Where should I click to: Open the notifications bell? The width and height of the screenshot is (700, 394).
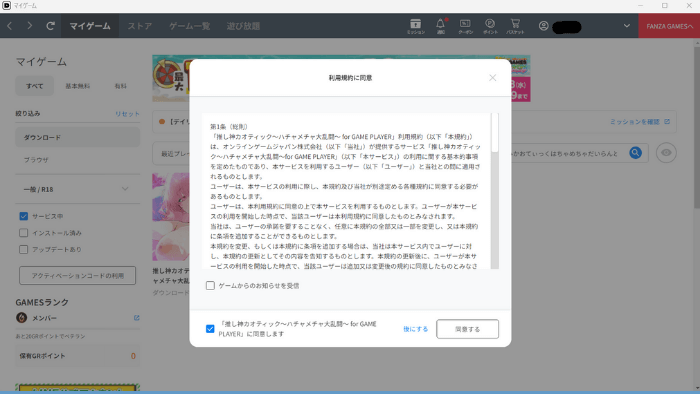pyautogui.click(x=441, y=26)
